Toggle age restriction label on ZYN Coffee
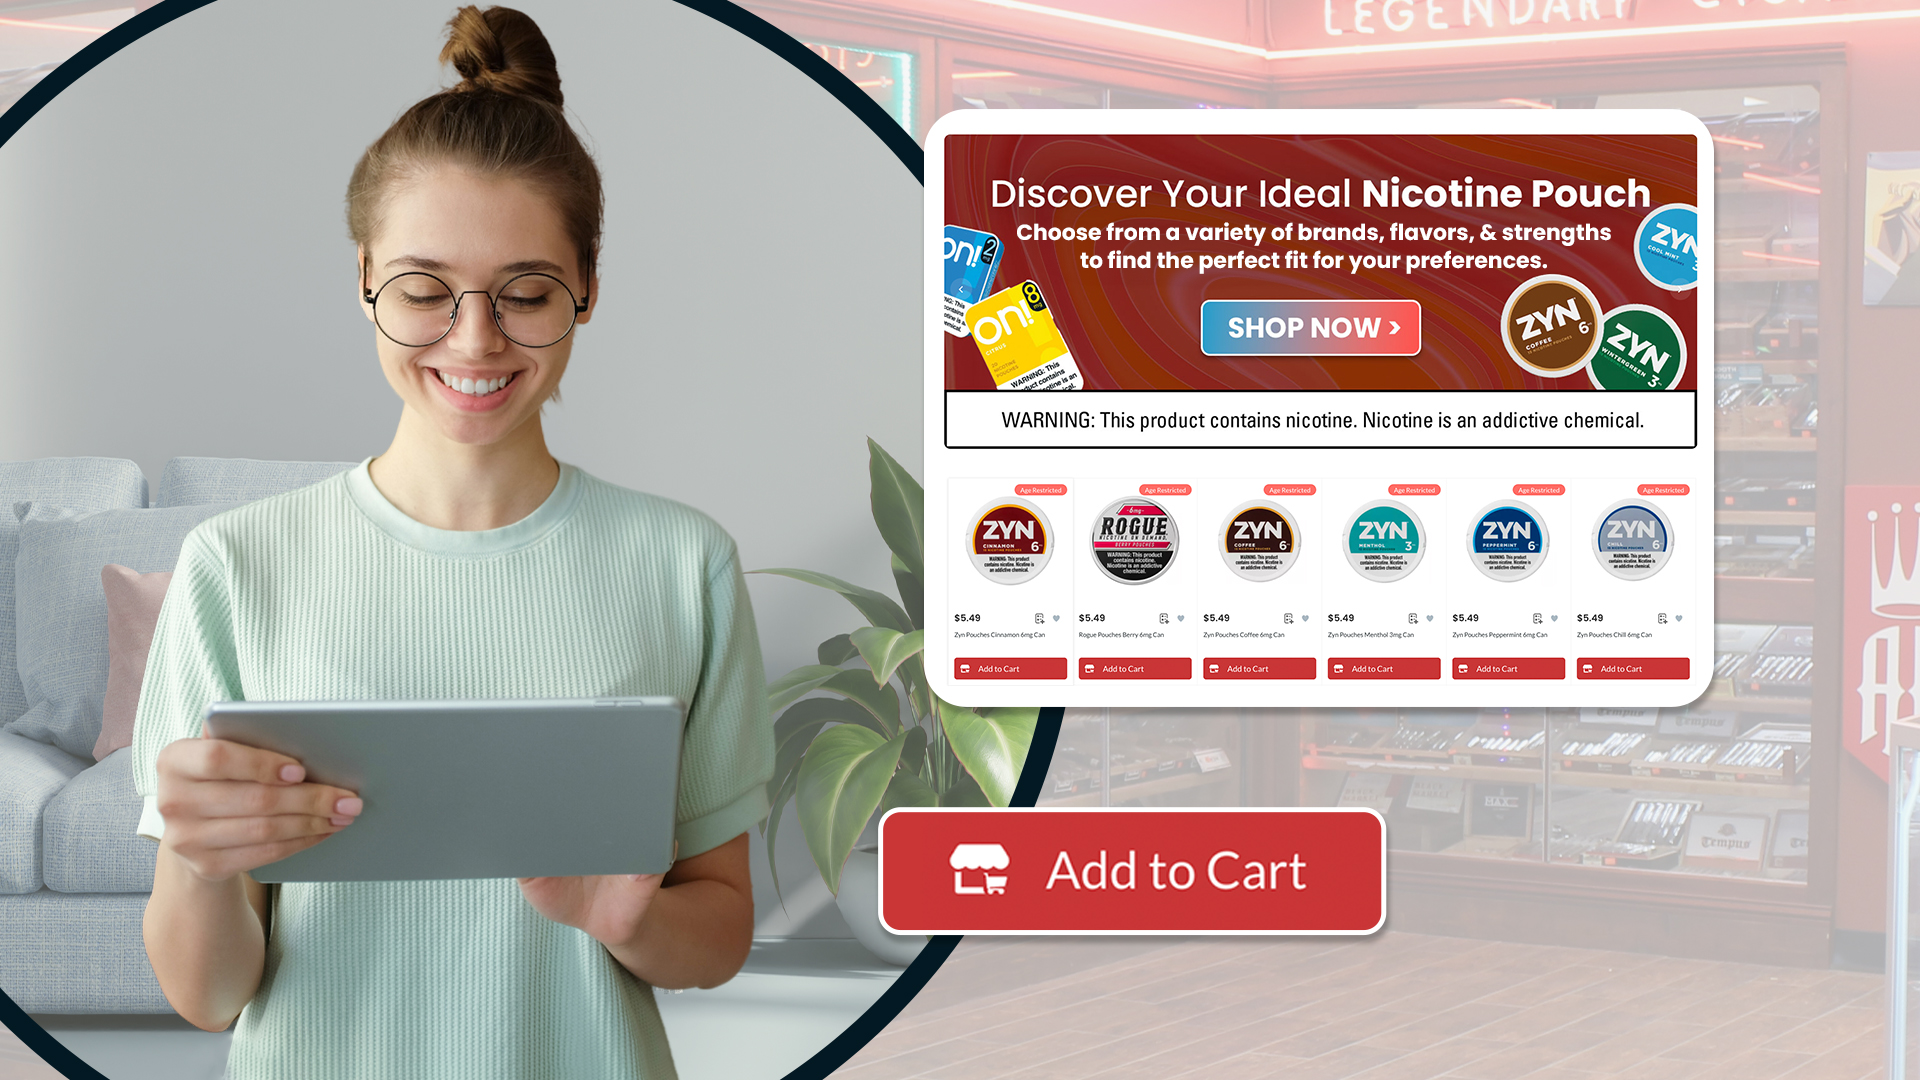The width and height of the screenshot is (1920, 1080). point(1288,489)
